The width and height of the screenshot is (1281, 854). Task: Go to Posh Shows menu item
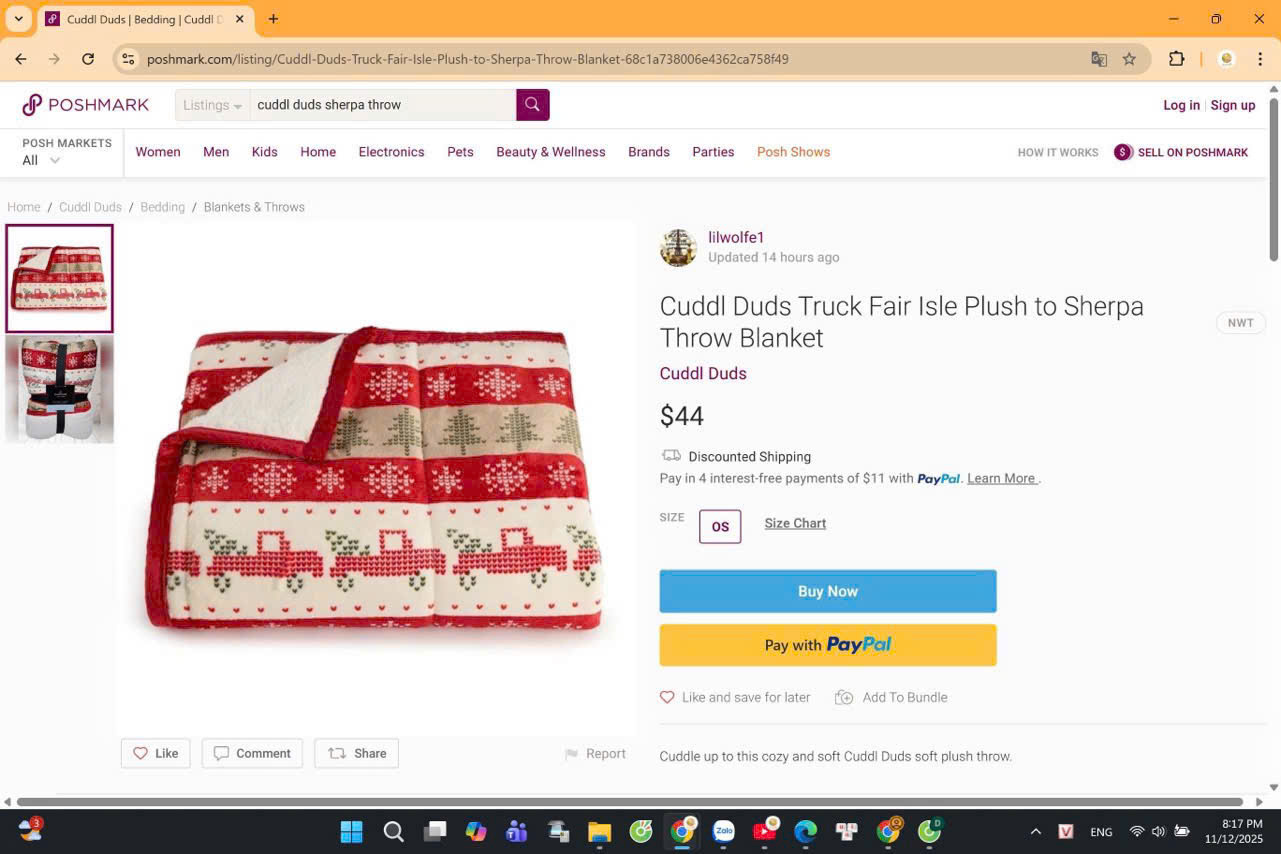(x=793, y=152)
